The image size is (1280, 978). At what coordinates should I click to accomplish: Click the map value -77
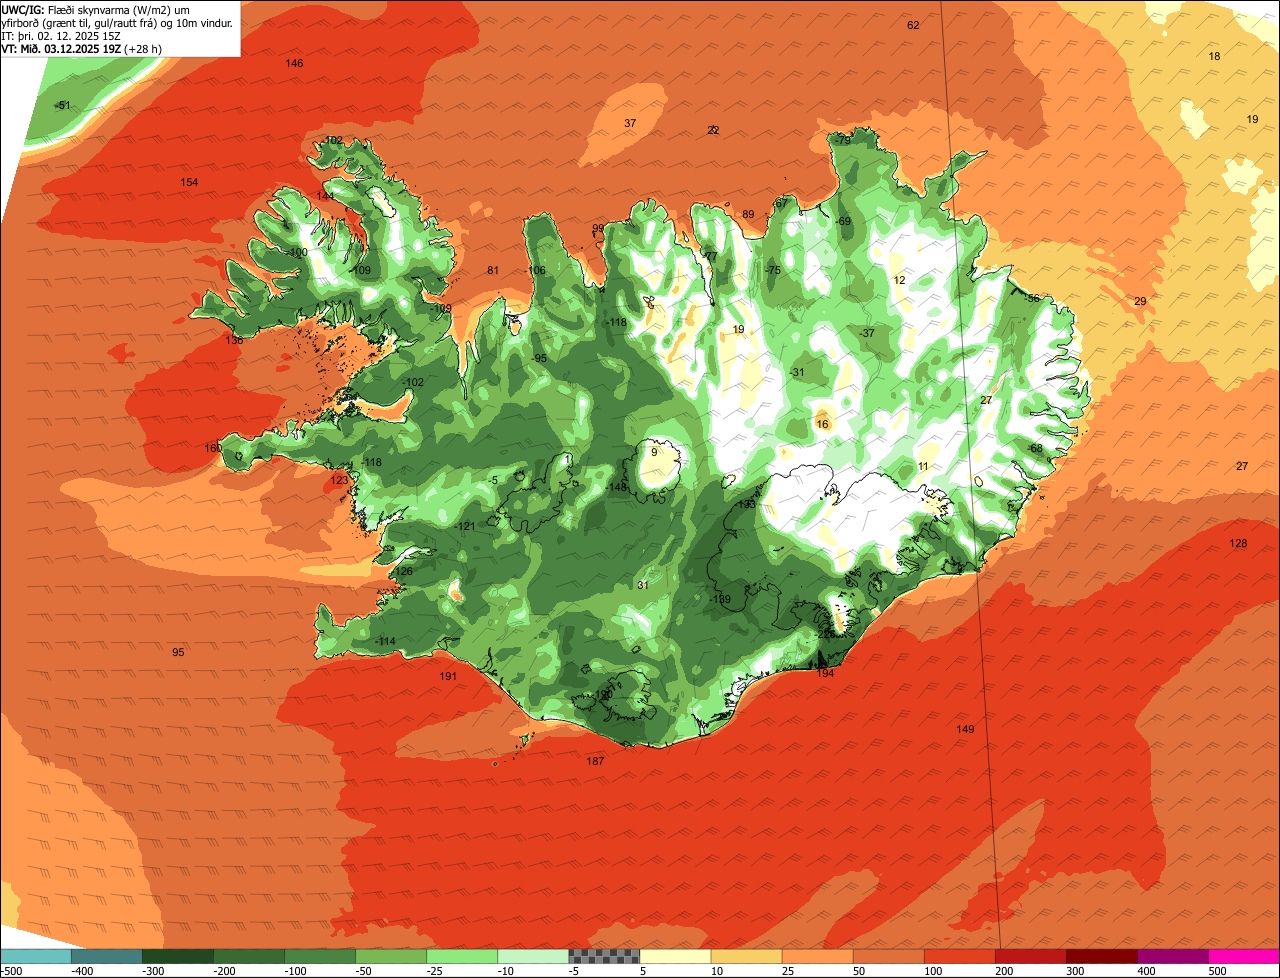[x=709, y=257]
